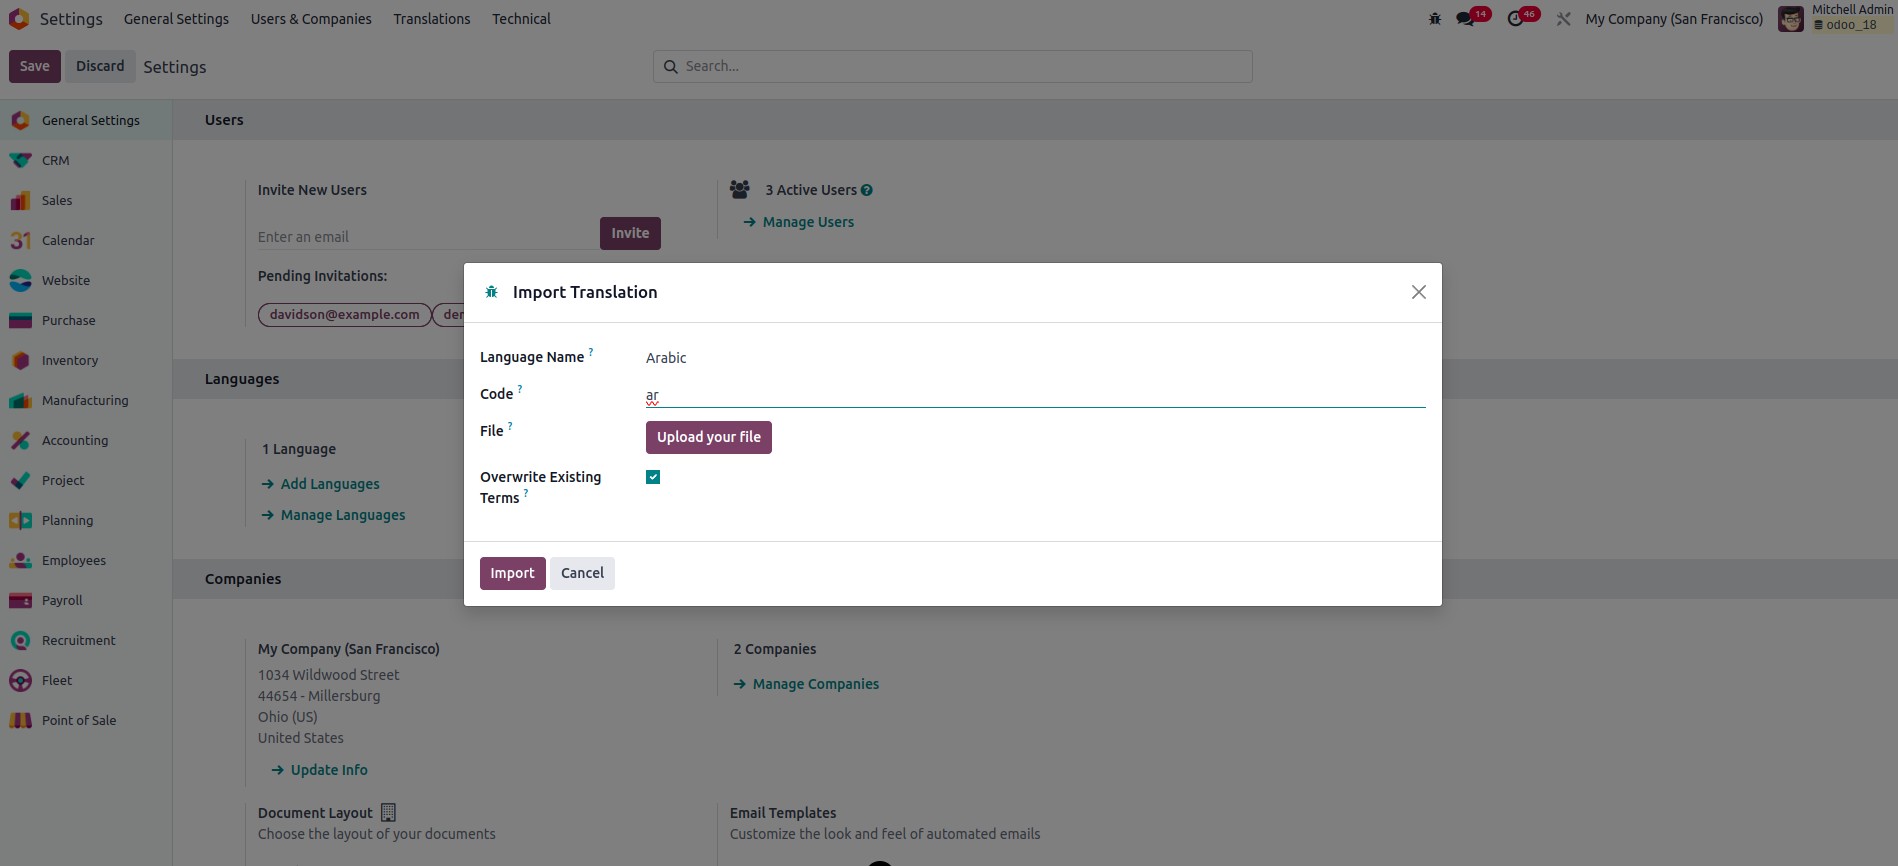Open CRM settings from sidebar icon
1898x866 pixels.
(20, 160)
